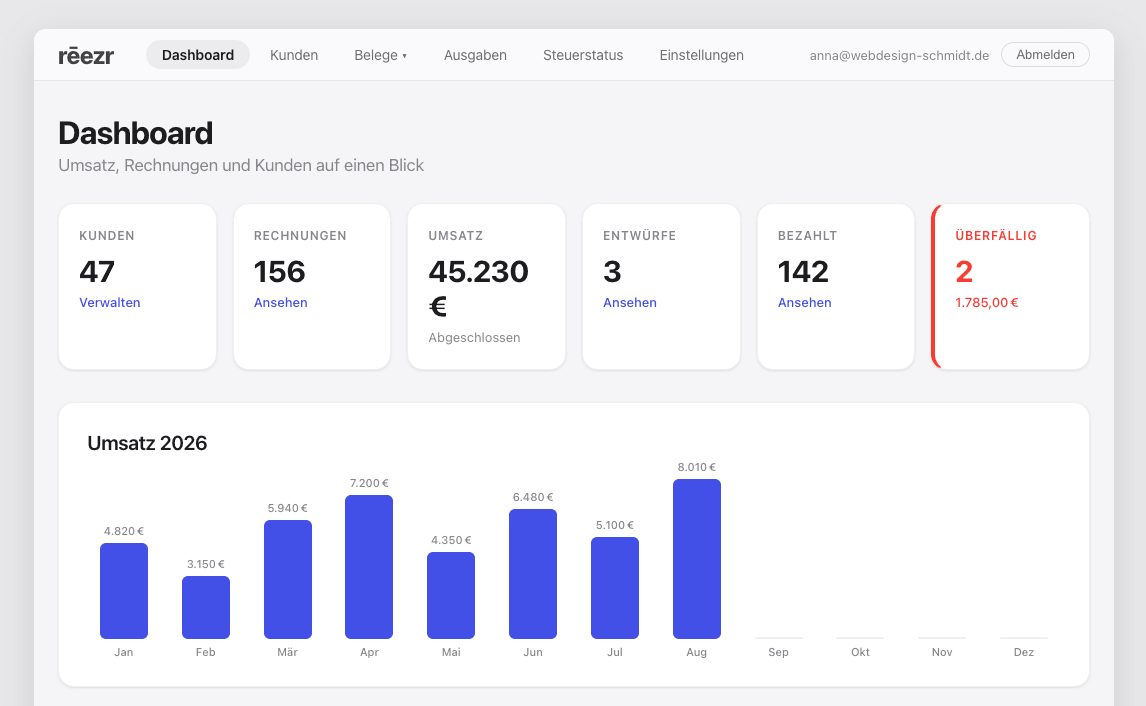Click the Entwürfe count 3

[612, 272]
